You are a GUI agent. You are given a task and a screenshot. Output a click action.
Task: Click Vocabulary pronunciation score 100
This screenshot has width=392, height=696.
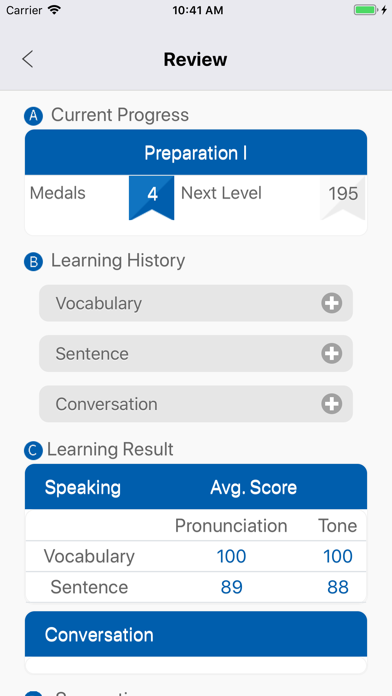click(231, 556)
